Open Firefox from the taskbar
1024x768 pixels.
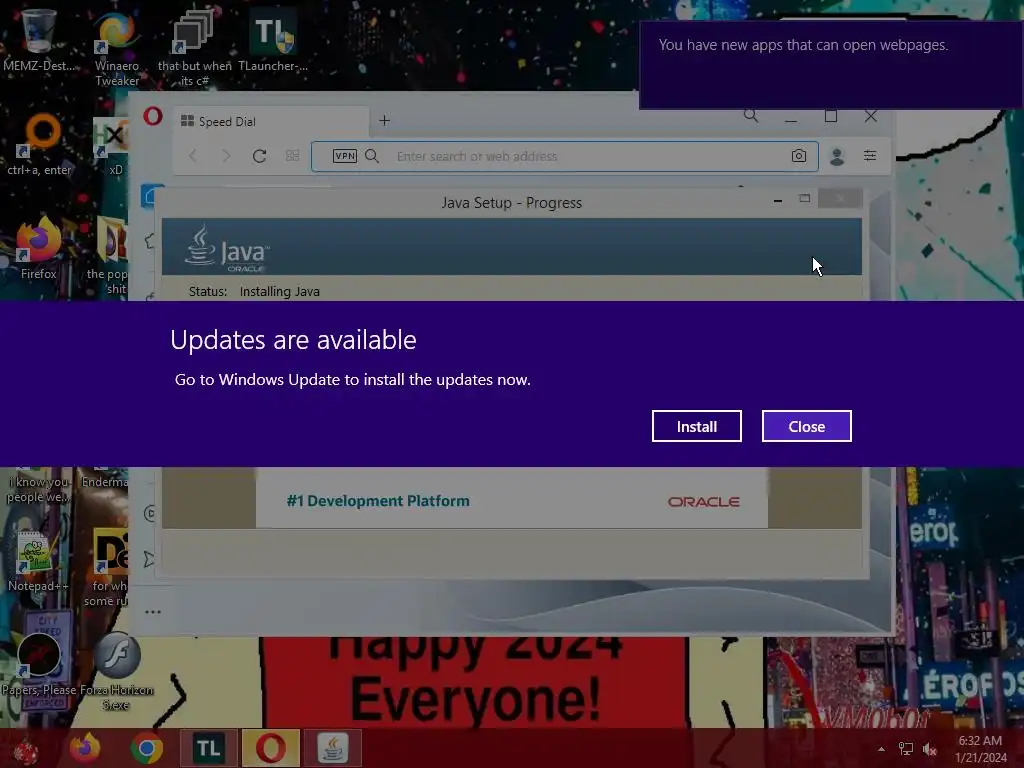pyautogui.click(x=86, y=748)
